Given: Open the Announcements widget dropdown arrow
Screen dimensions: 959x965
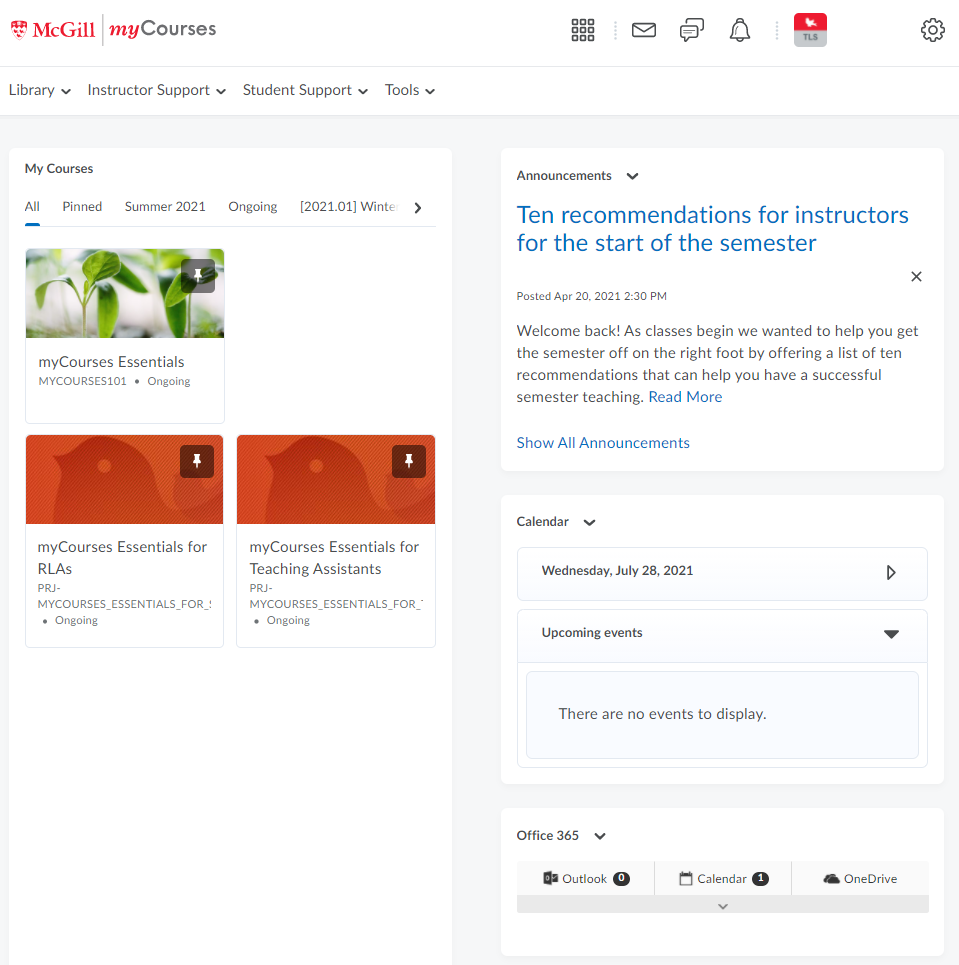Looking at the screenshot, I should [632, 177].
